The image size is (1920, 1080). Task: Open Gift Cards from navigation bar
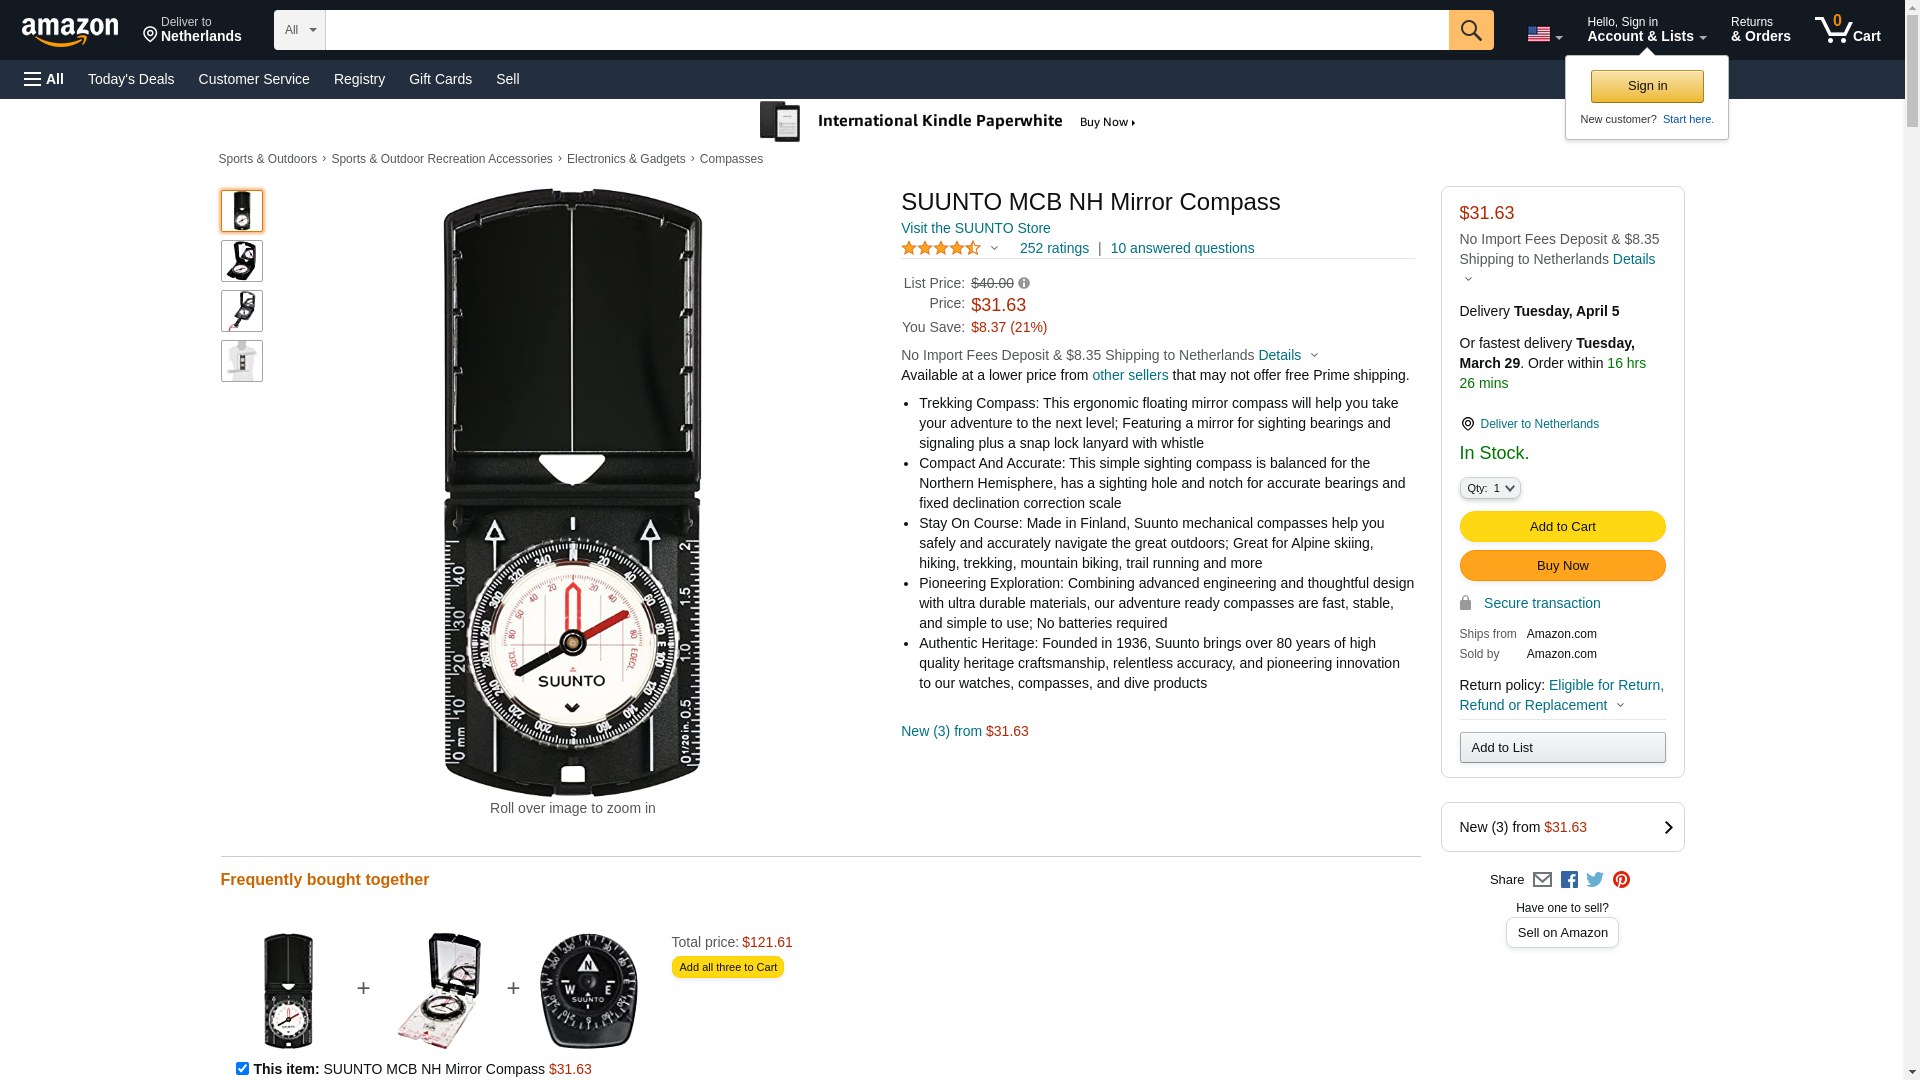440,79
